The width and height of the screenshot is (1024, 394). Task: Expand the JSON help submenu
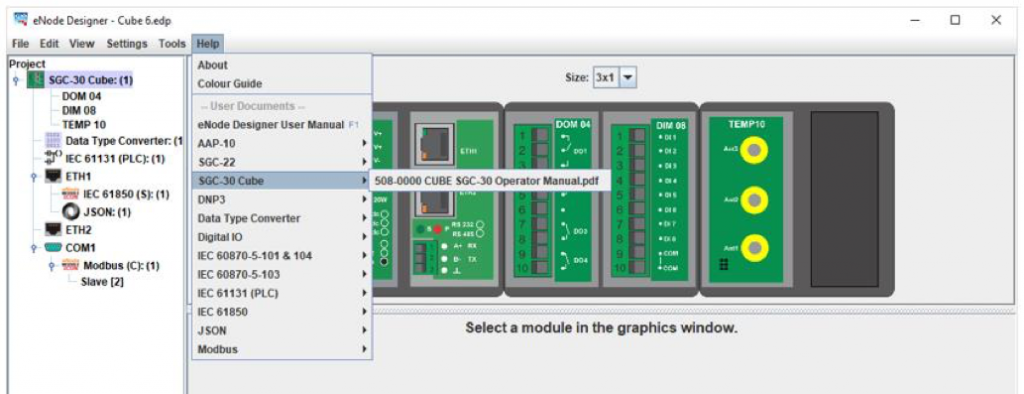(x=282, y=331)
